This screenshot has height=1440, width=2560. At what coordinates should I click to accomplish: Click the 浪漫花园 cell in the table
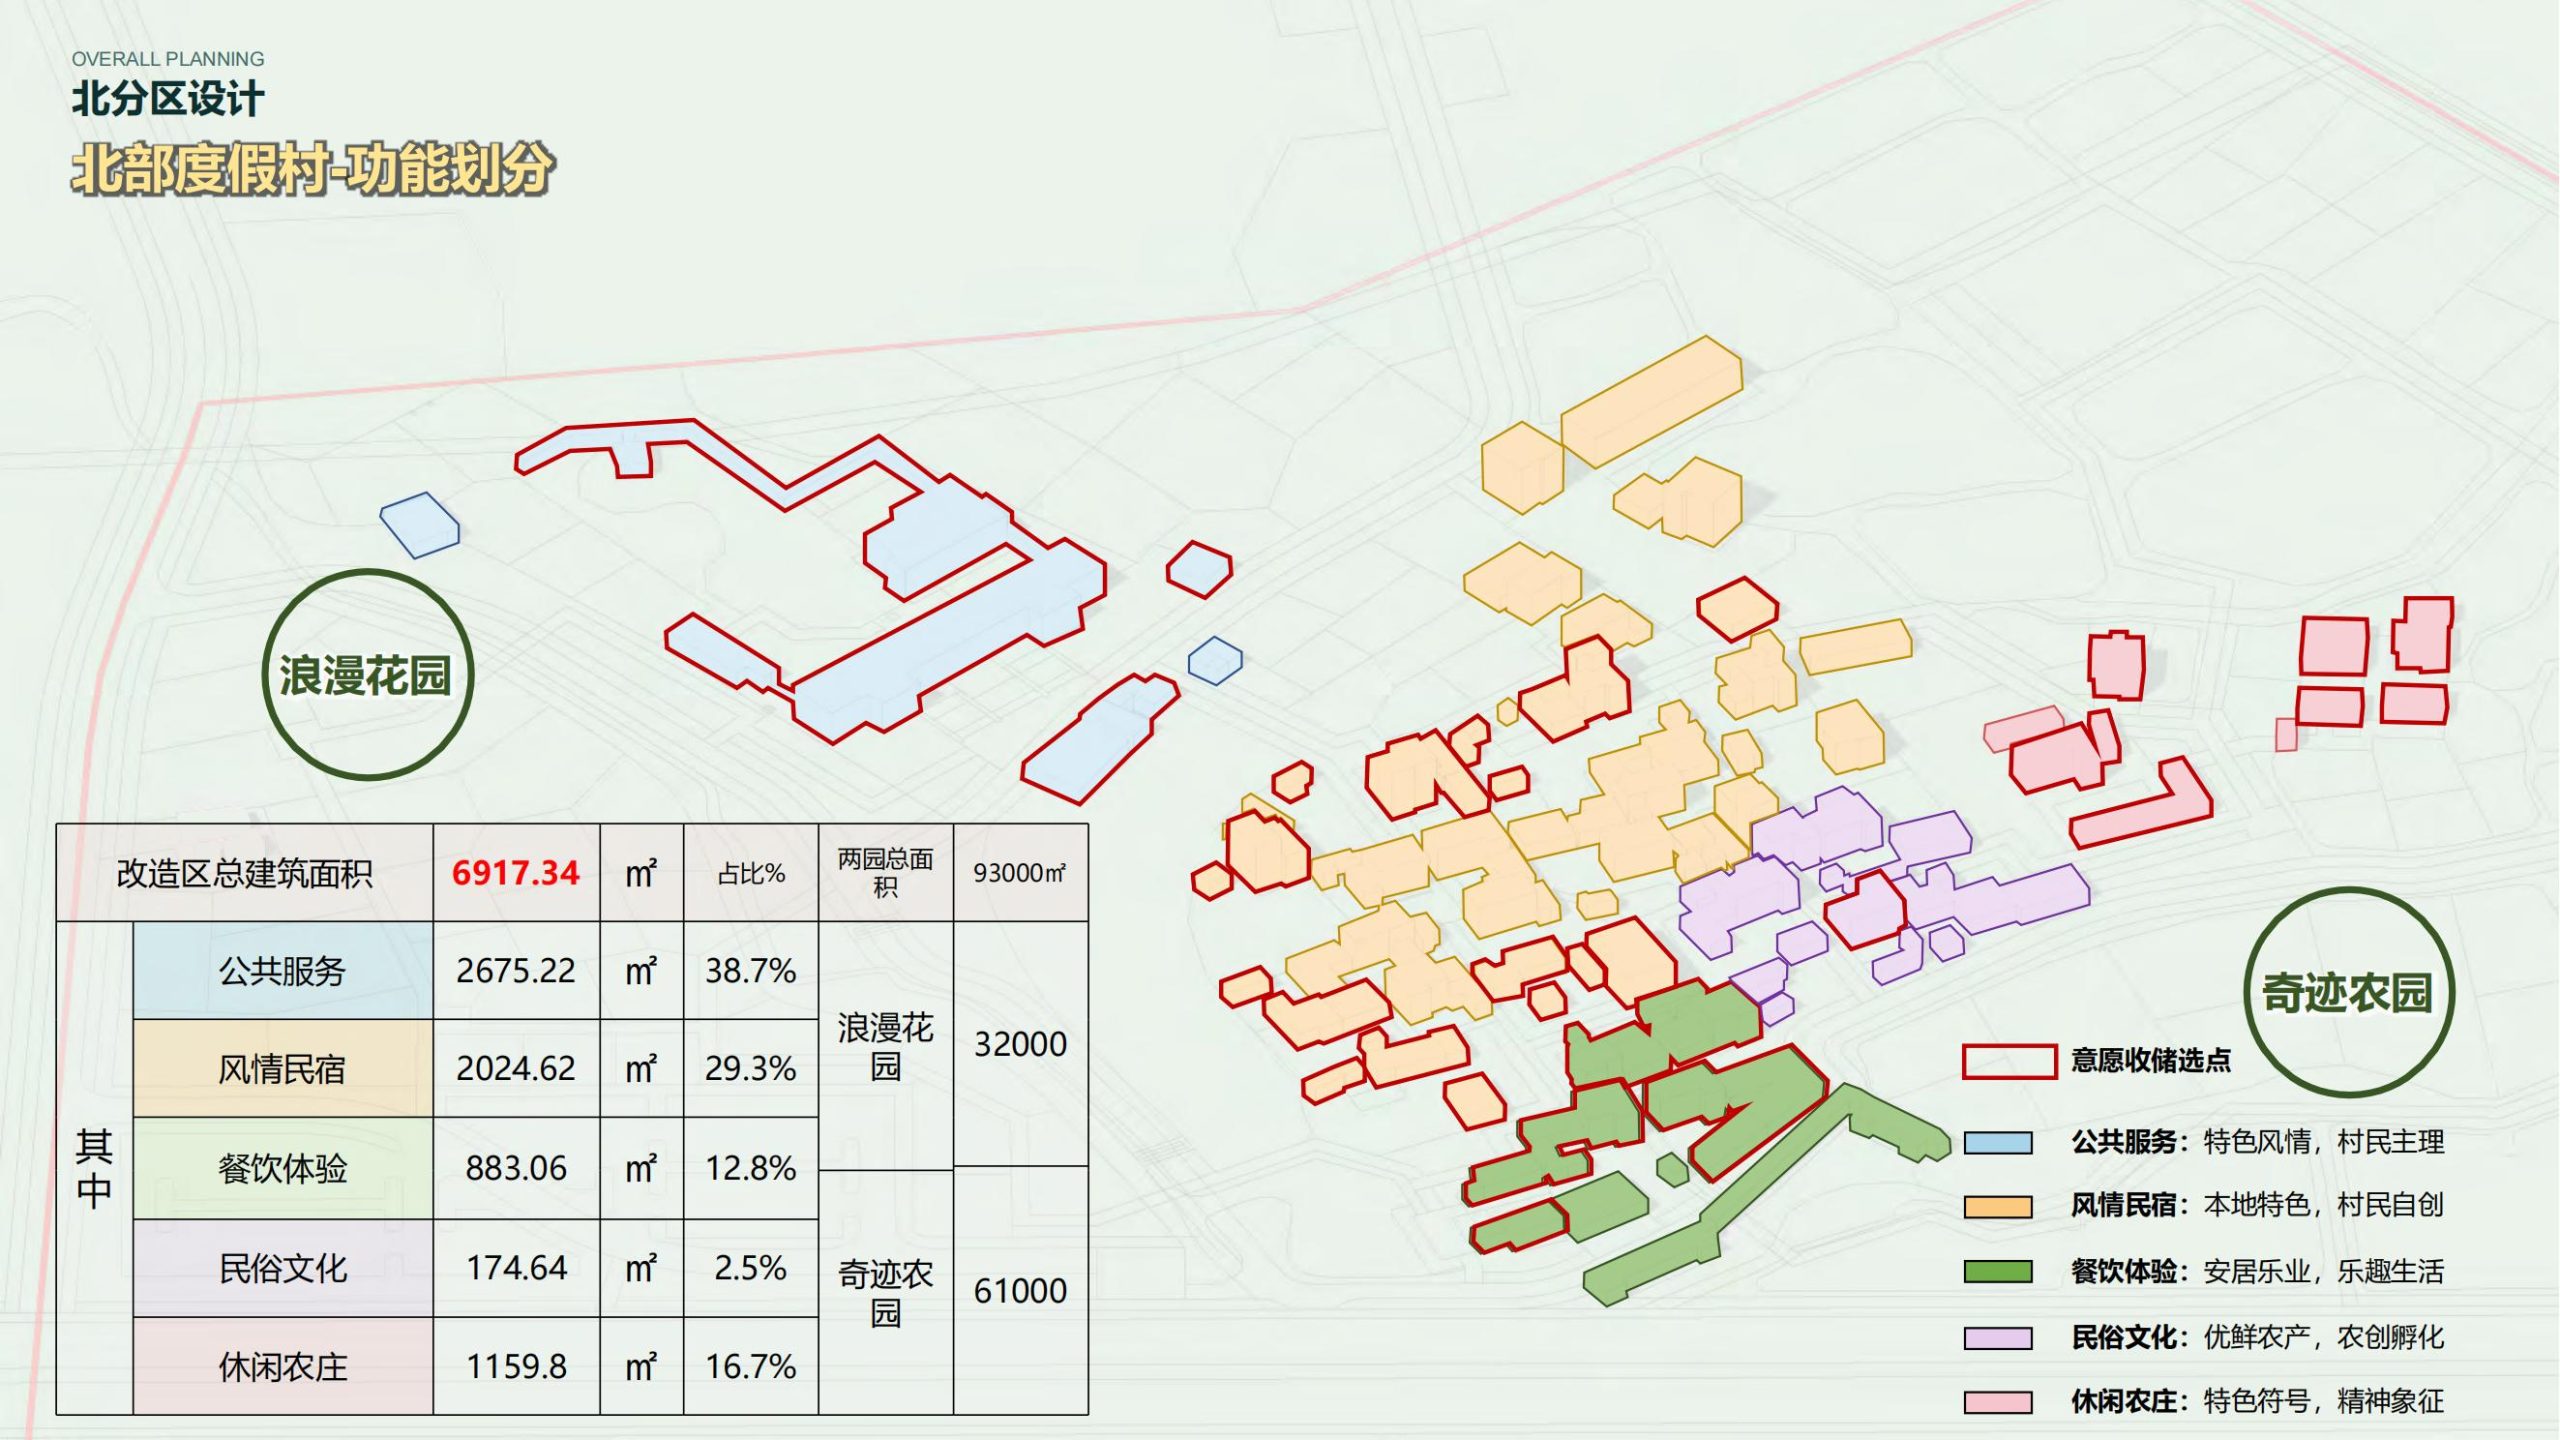pyautogui.click(x=885, y=1046)
